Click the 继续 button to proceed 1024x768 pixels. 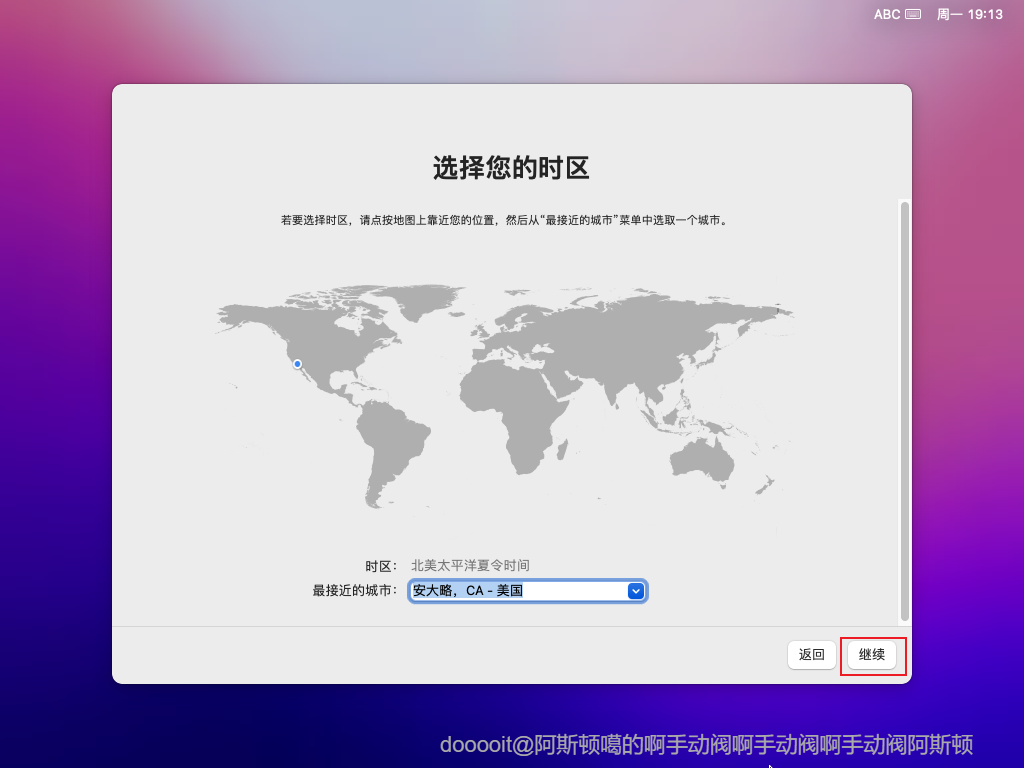(872, 655)
